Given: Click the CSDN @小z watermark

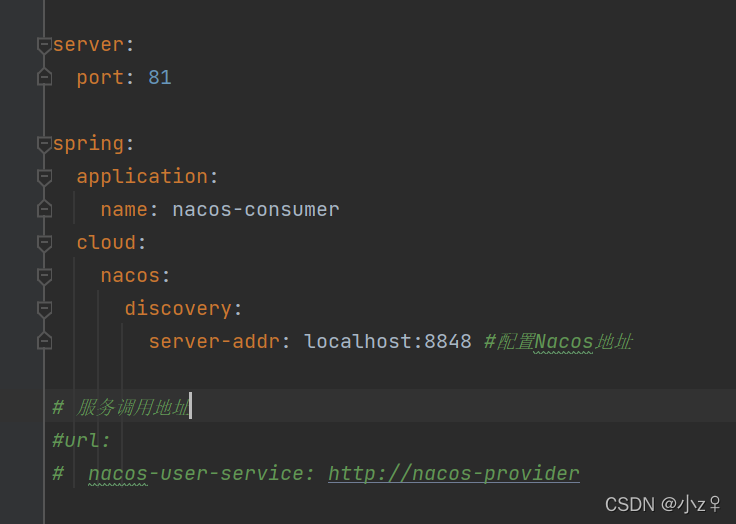Looking at the screenshot, I should (x=662, y=503).
